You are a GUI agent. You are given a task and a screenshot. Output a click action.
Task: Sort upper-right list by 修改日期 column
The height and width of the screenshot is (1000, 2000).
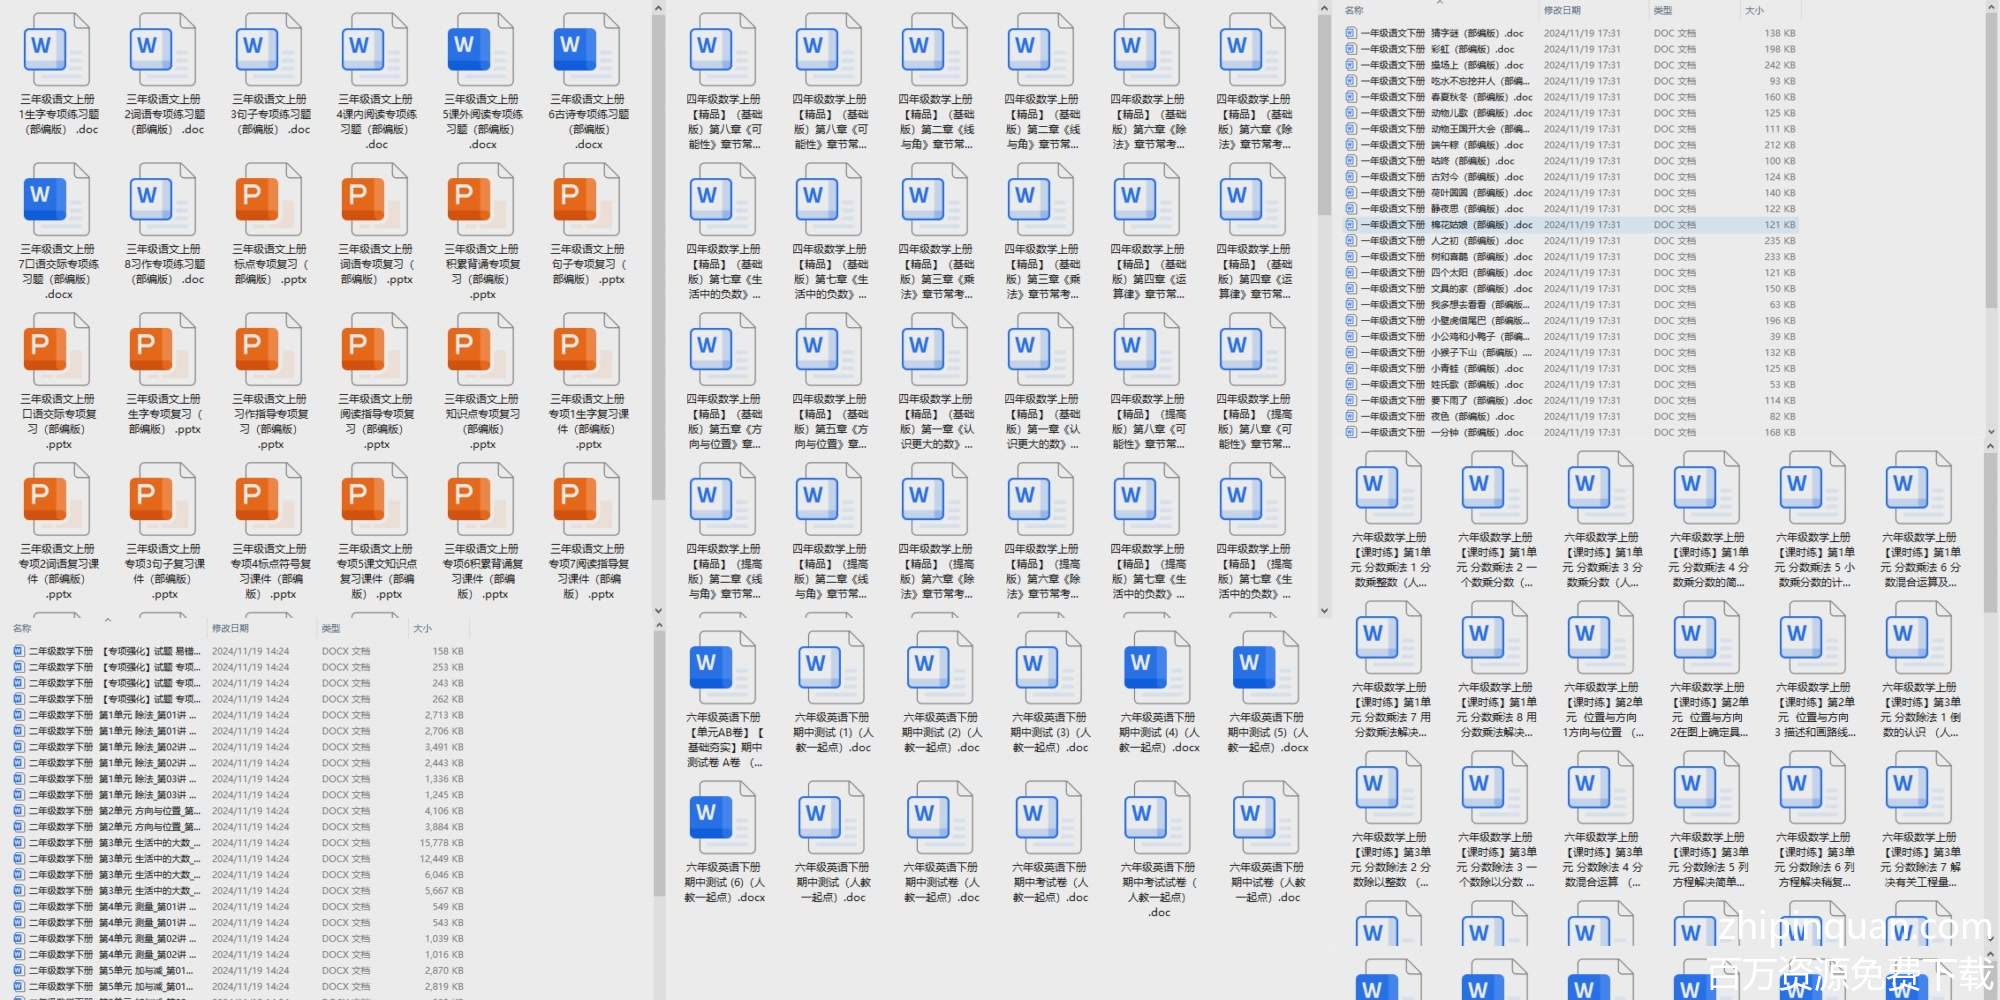1562,10
